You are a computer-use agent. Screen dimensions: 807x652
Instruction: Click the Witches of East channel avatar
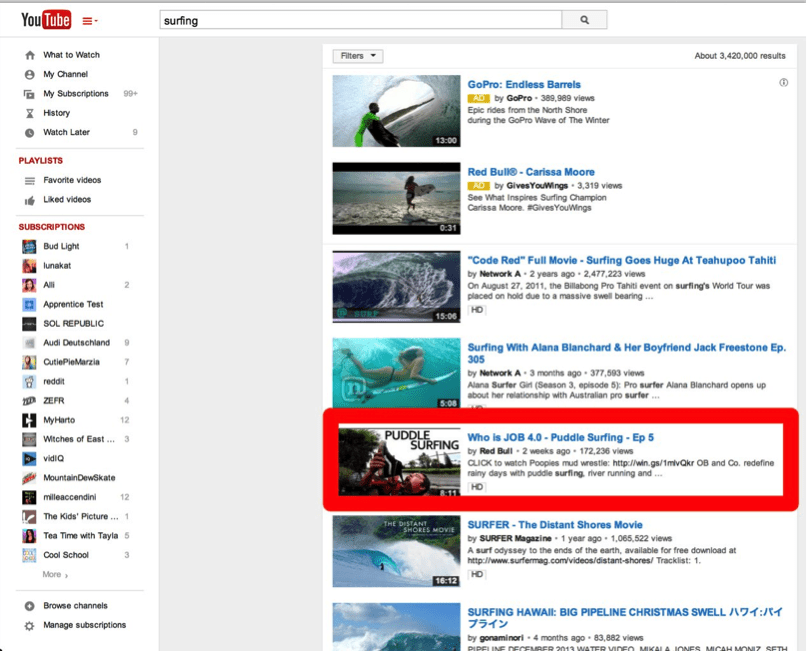[29, 439]
